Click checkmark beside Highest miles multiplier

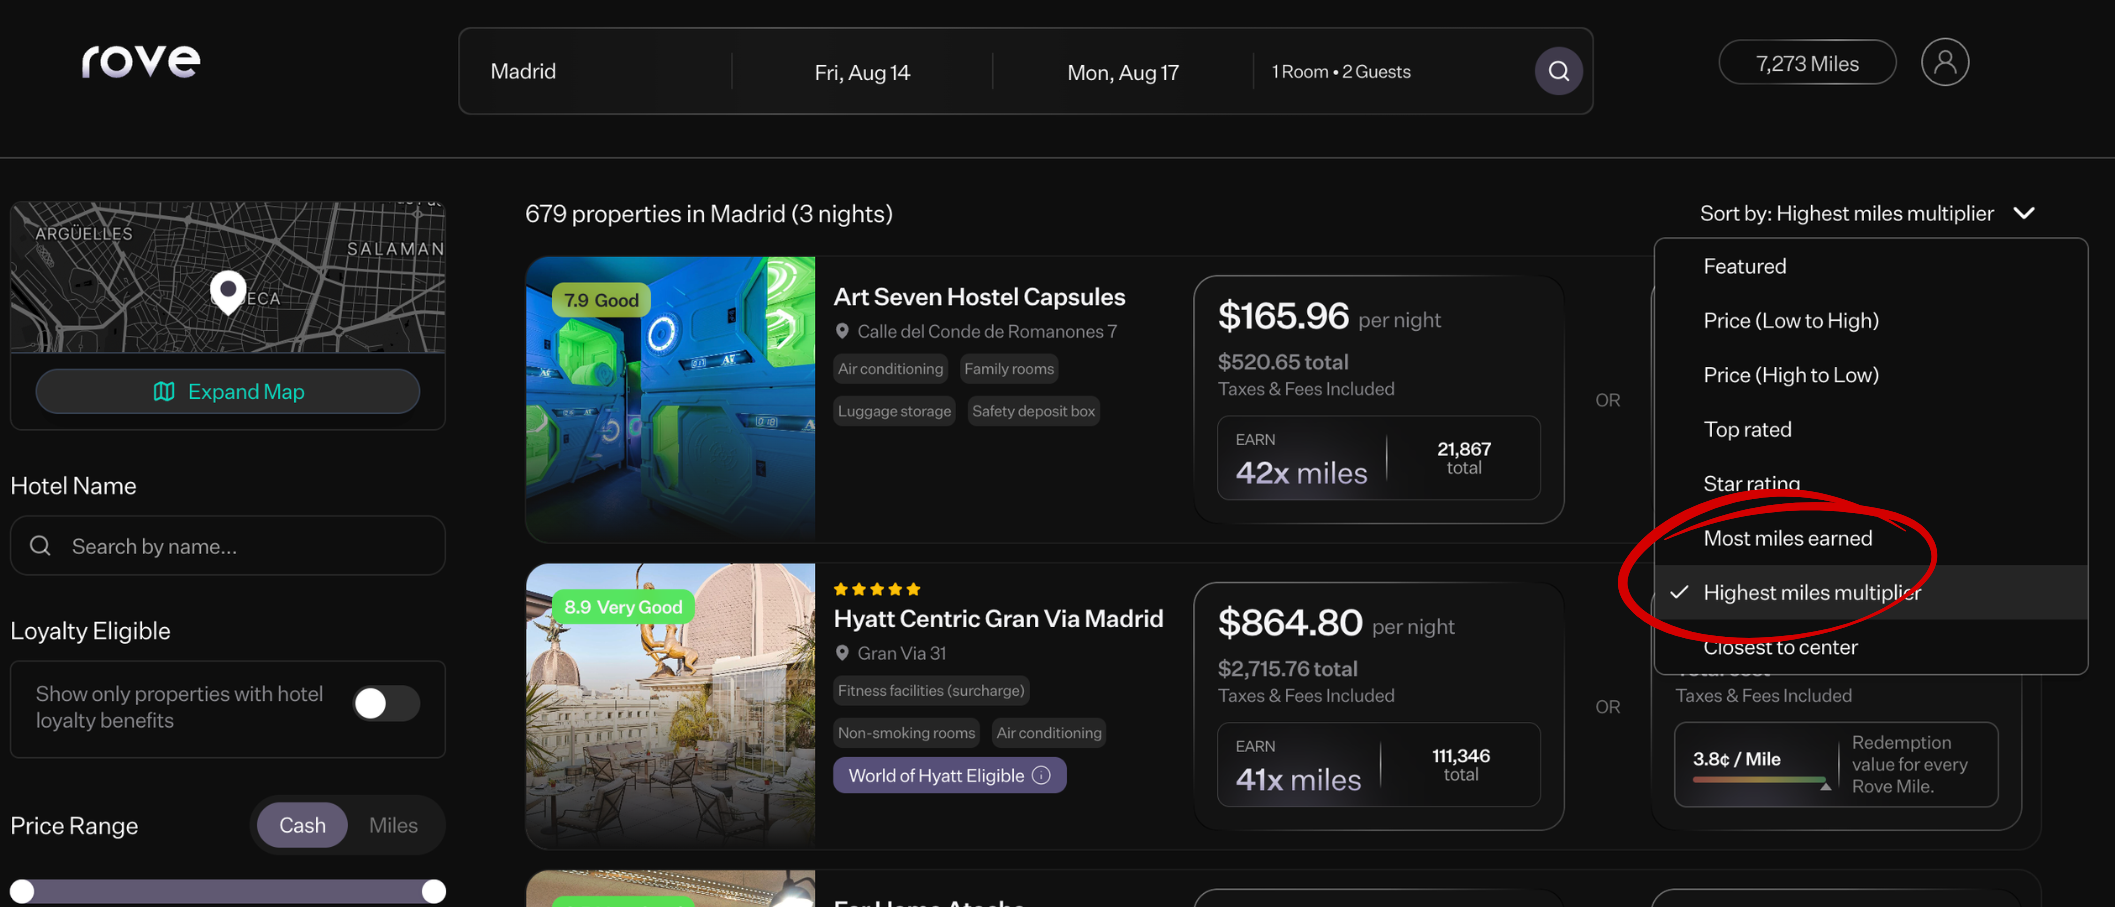tap(1679, 592)
